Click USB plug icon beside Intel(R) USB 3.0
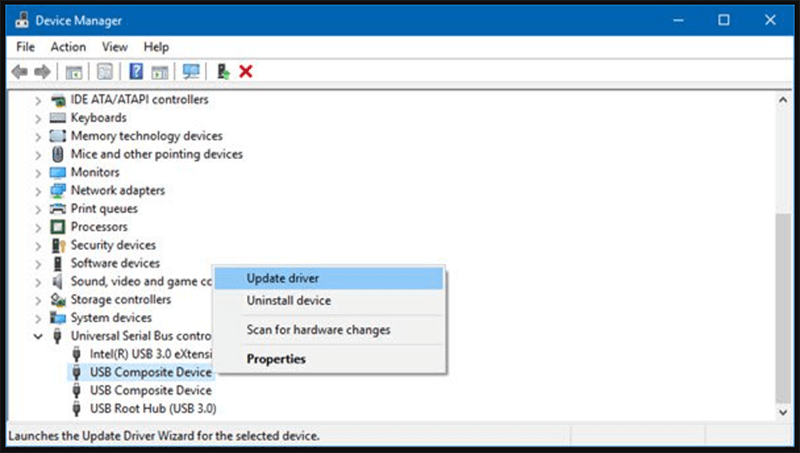This screenshot has width=800, height=453. coord(77,354)
